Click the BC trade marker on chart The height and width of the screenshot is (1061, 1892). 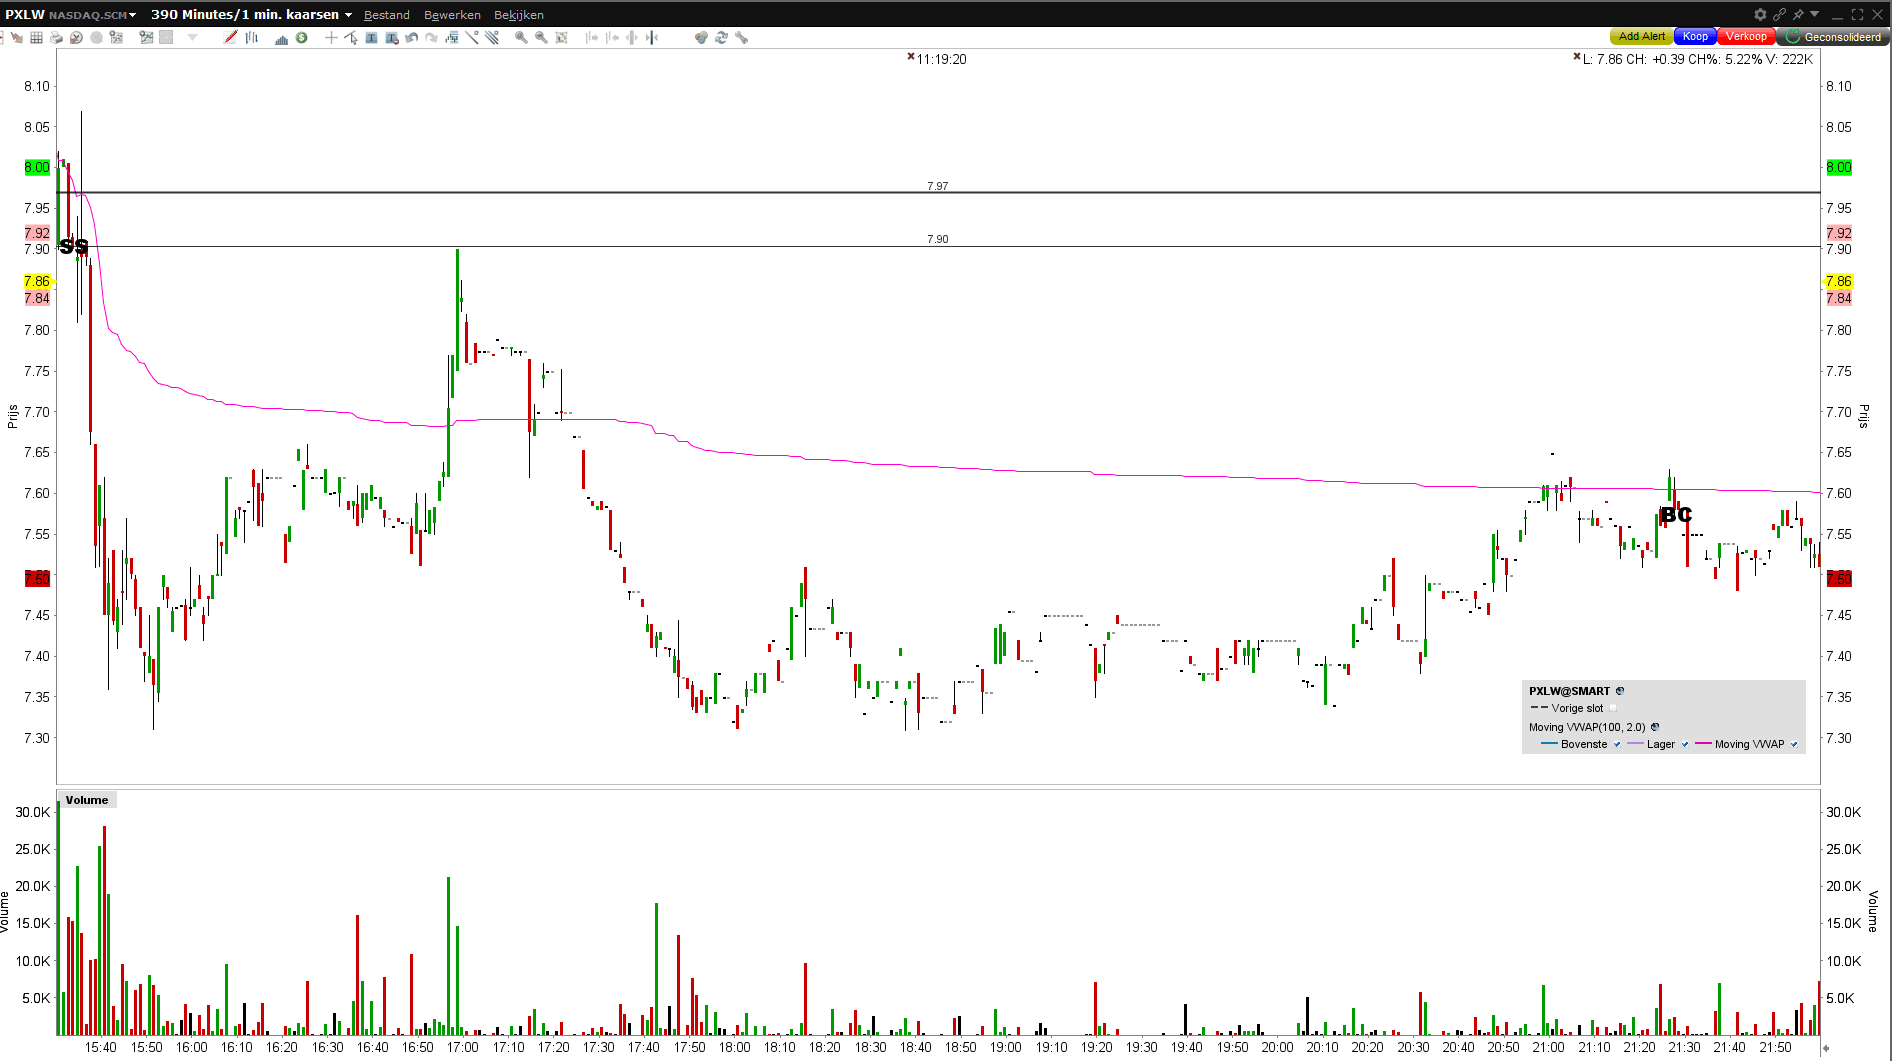[1676, 515]
